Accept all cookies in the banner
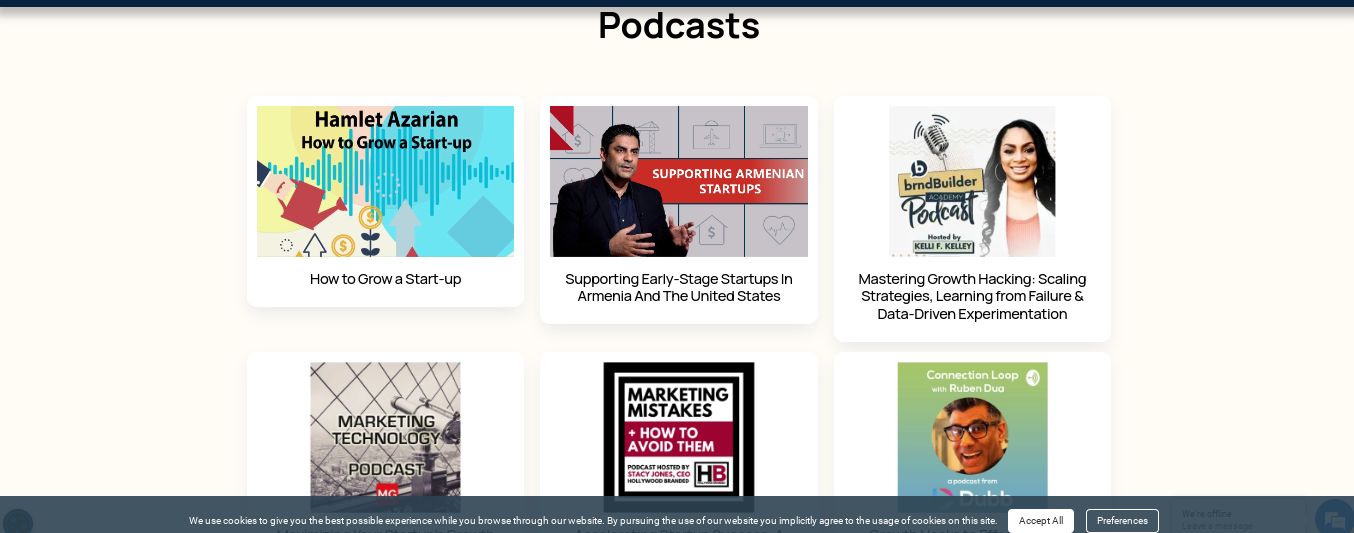This screenshot has width=1354, height=533. pos(1040,521)
